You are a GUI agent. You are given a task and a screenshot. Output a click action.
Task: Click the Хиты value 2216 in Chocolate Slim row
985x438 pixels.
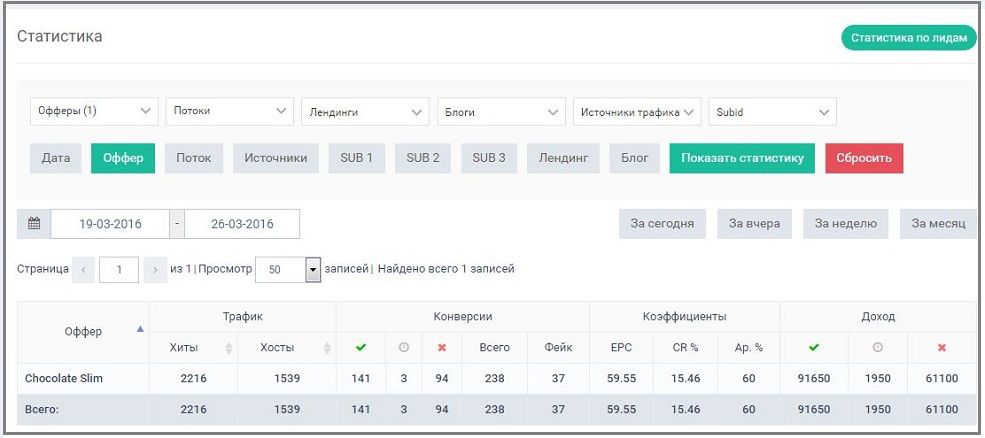coord(193,379)
